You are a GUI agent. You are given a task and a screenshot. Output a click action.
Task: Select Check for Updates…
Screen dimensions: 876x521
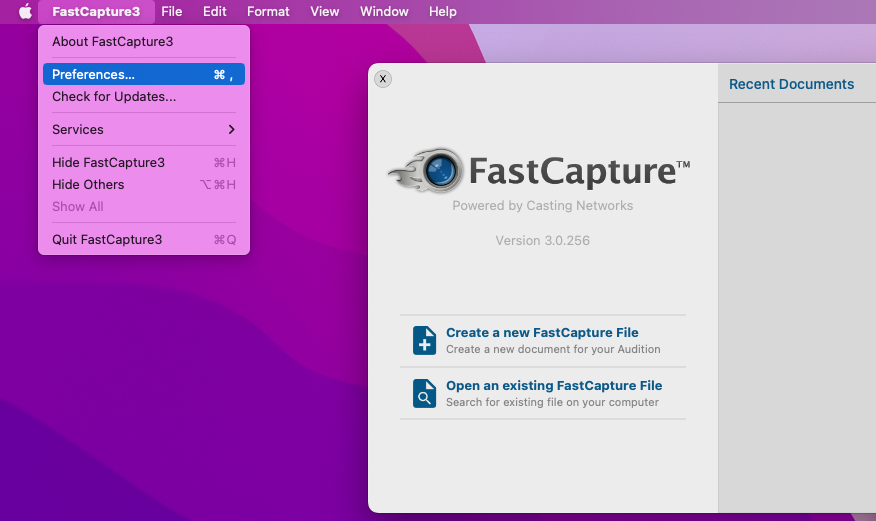click(x=144, y=97)
